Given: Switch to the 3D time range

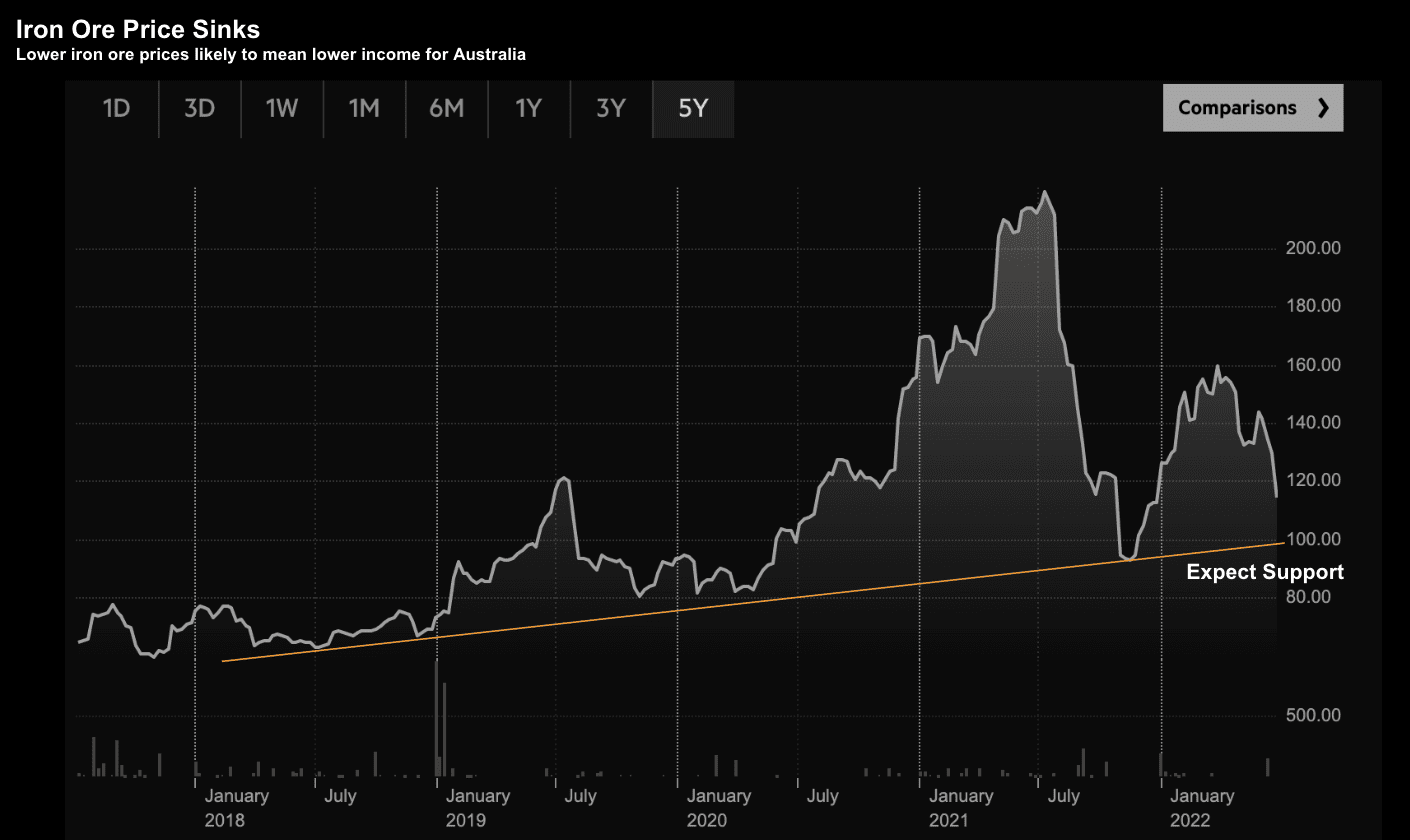Looking at the screenshot, I should [200, 108].
